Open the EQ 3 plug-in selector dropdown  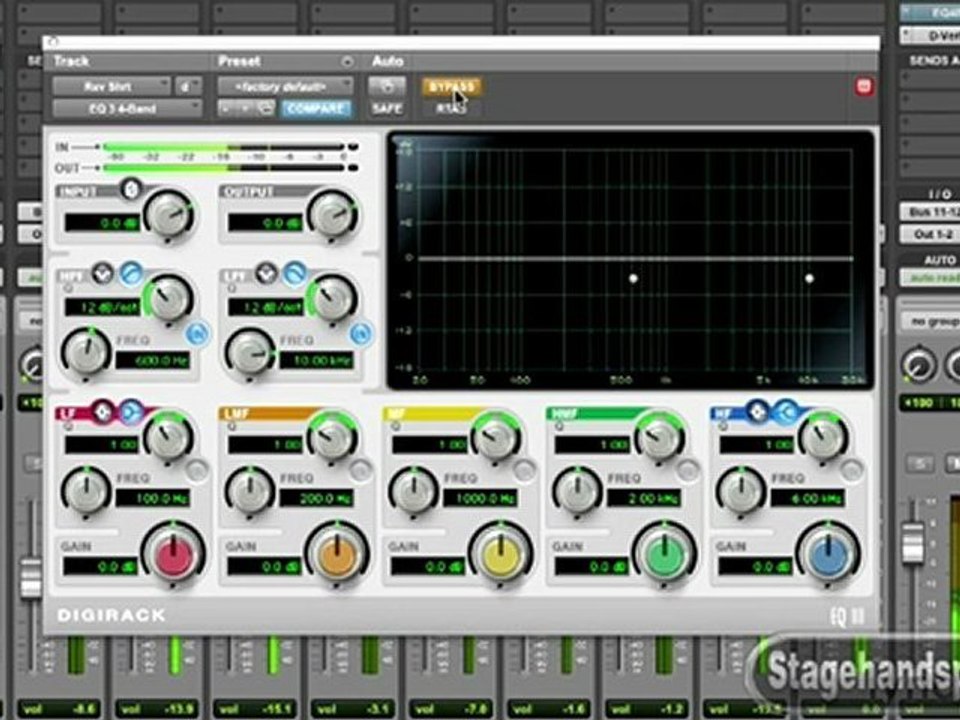127,109
